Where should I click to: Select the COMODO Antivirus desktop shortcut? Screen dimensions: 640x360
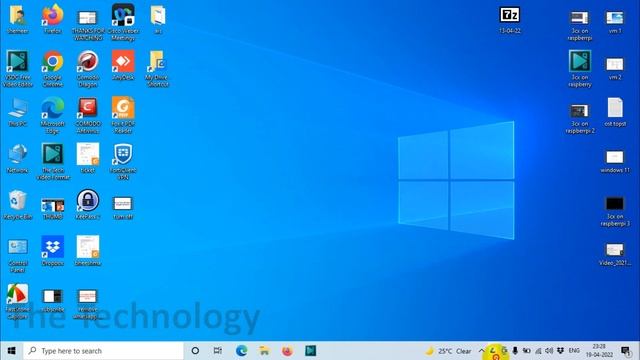(x=88, y=115)
